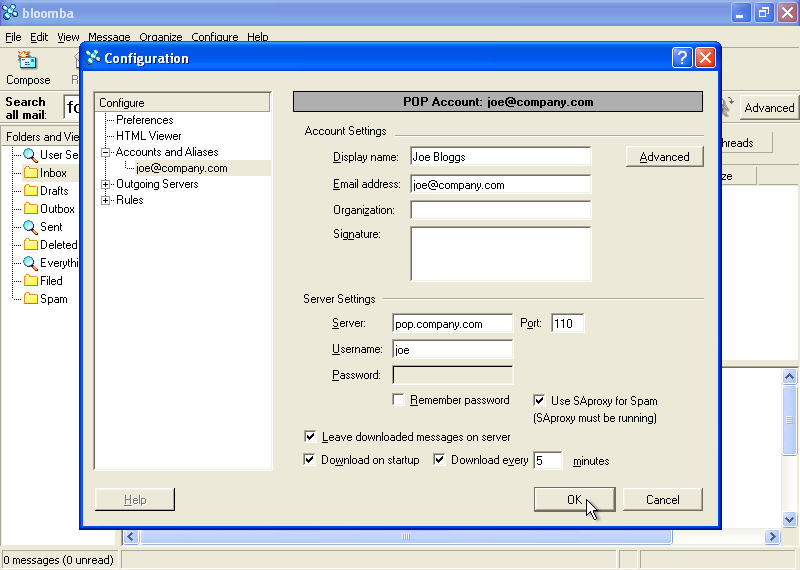800x570 pixels.
Task: Click the Folders and Views header
Action: (x=42, y=137)
